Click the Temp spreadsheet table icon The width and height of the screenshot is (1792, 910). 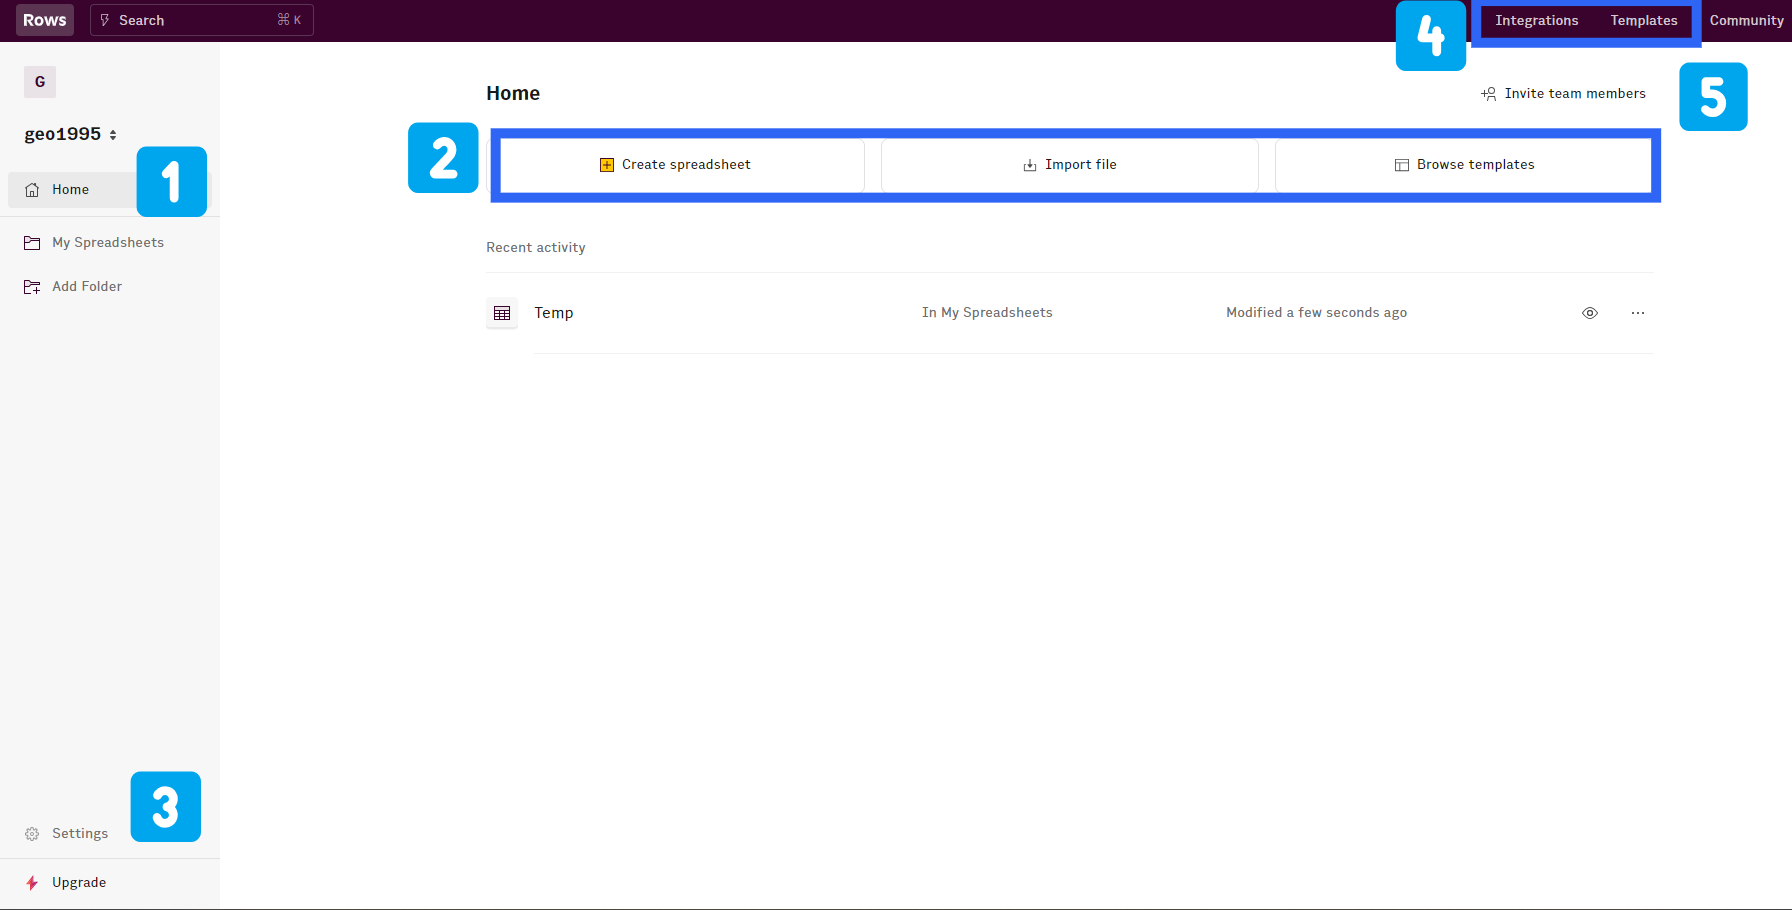(502, 313)
